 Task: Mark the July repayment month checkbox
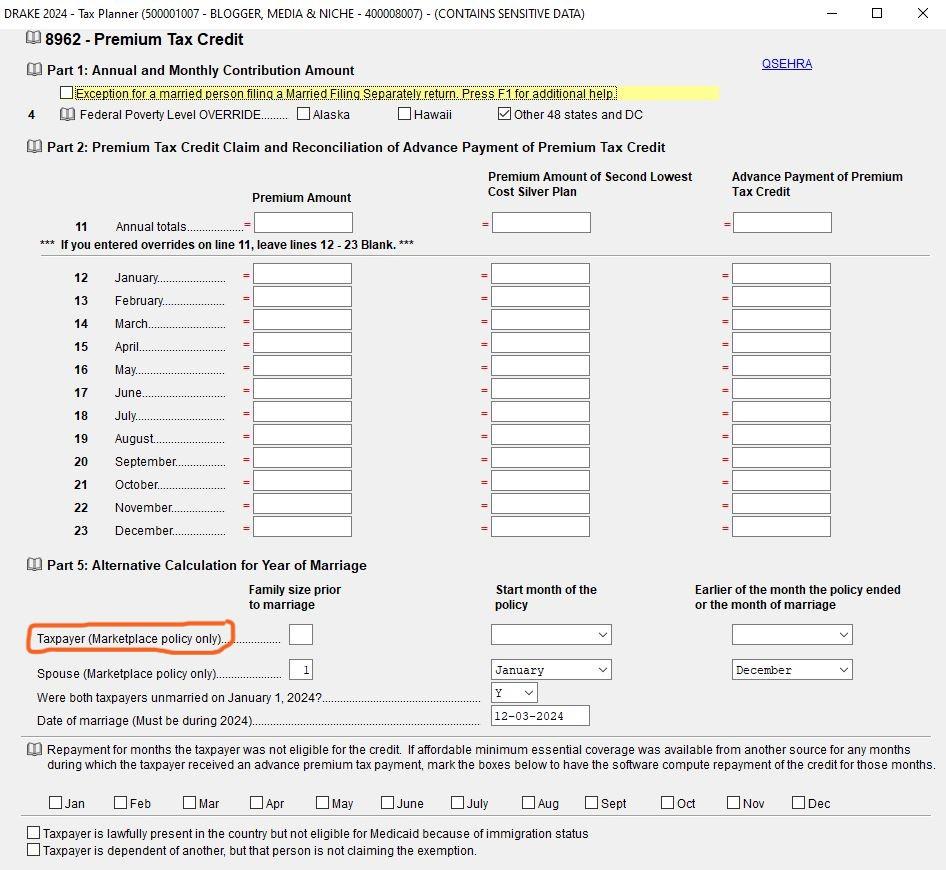pos(457,802)
